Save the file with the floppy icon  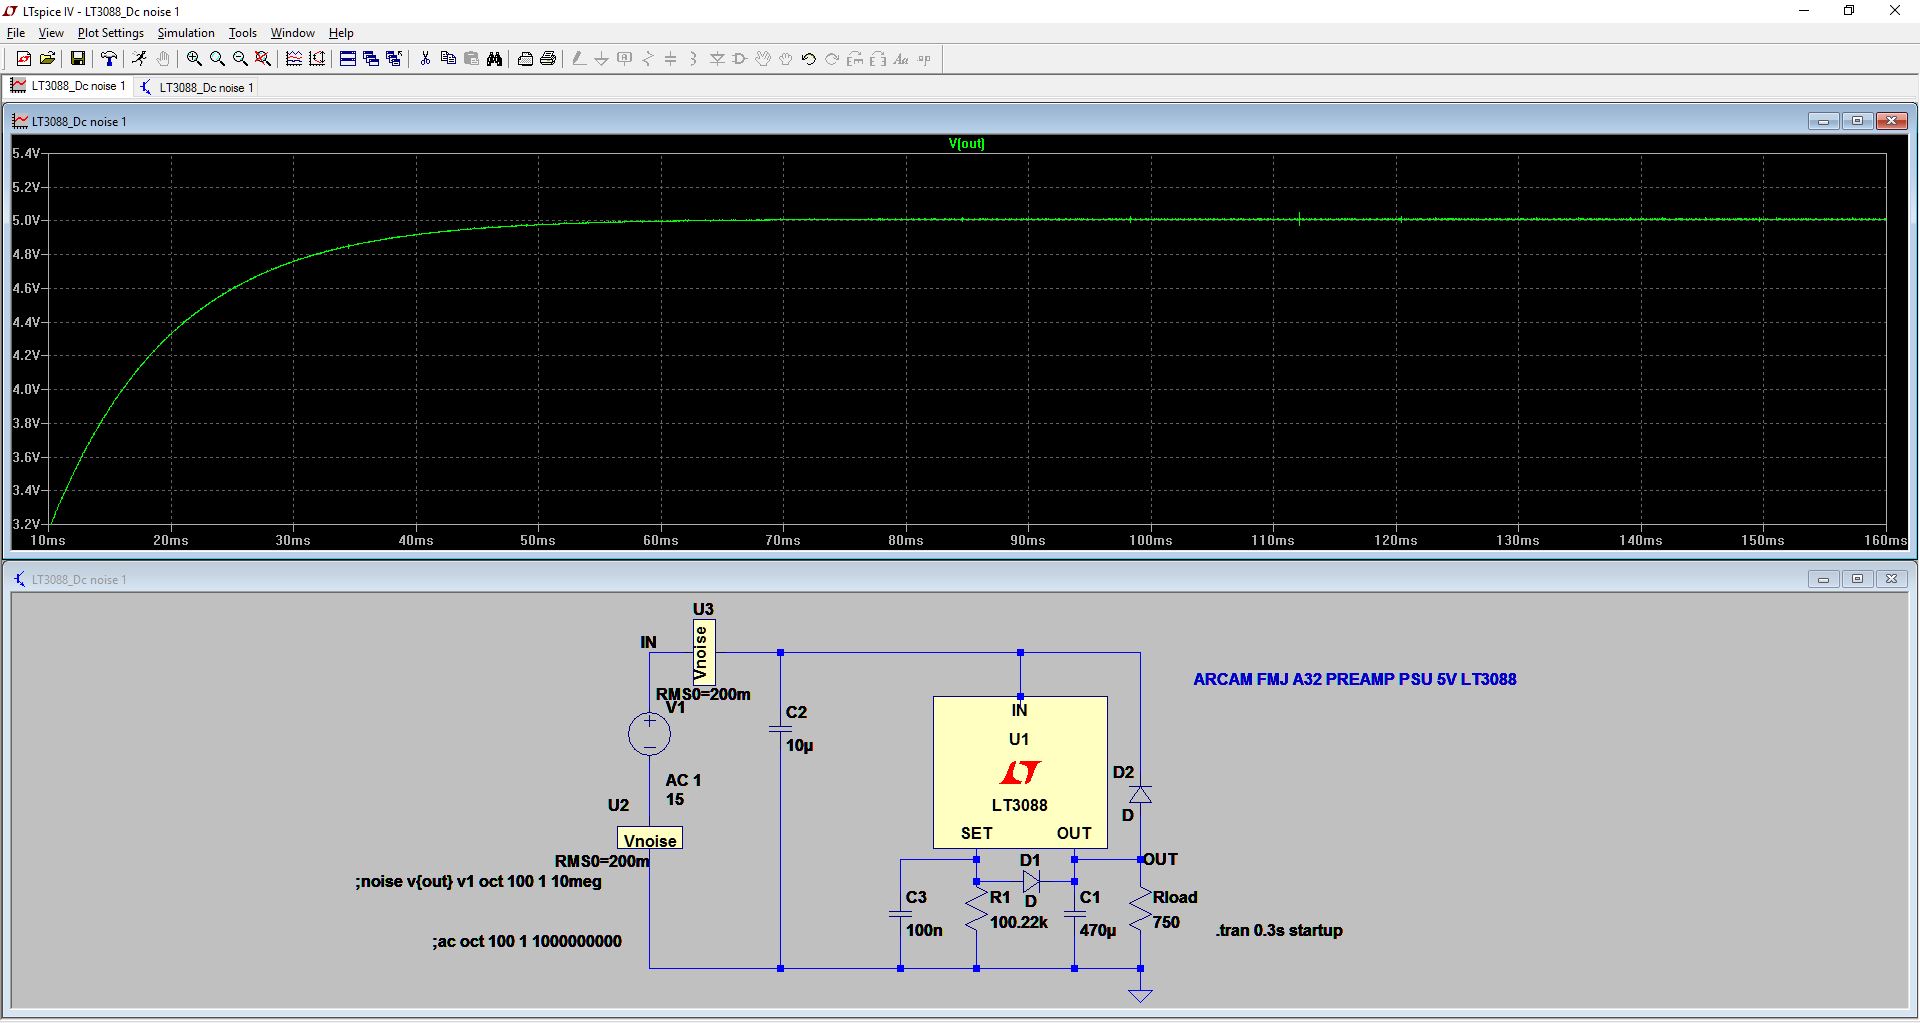tap(77, 59)
